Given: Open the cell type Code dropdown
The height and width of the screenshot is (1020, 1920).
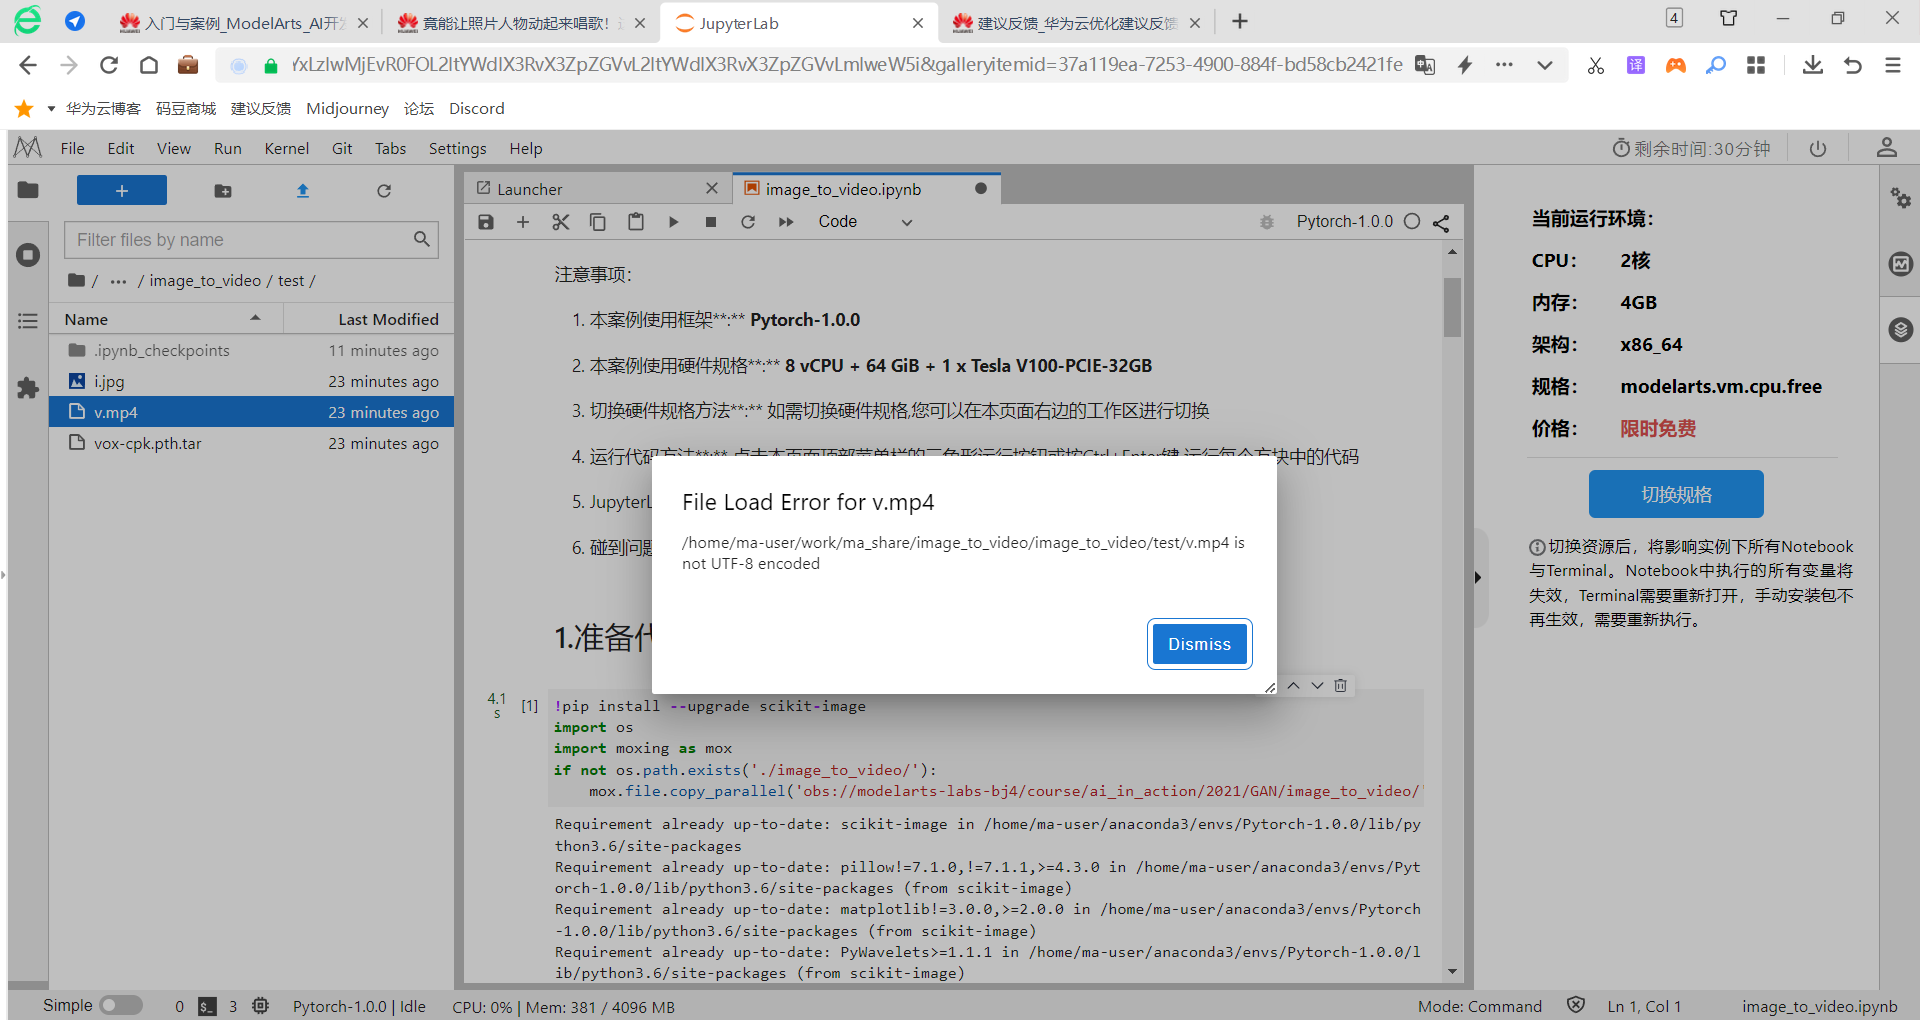Looking at the screenshot, I should point(865,222).
